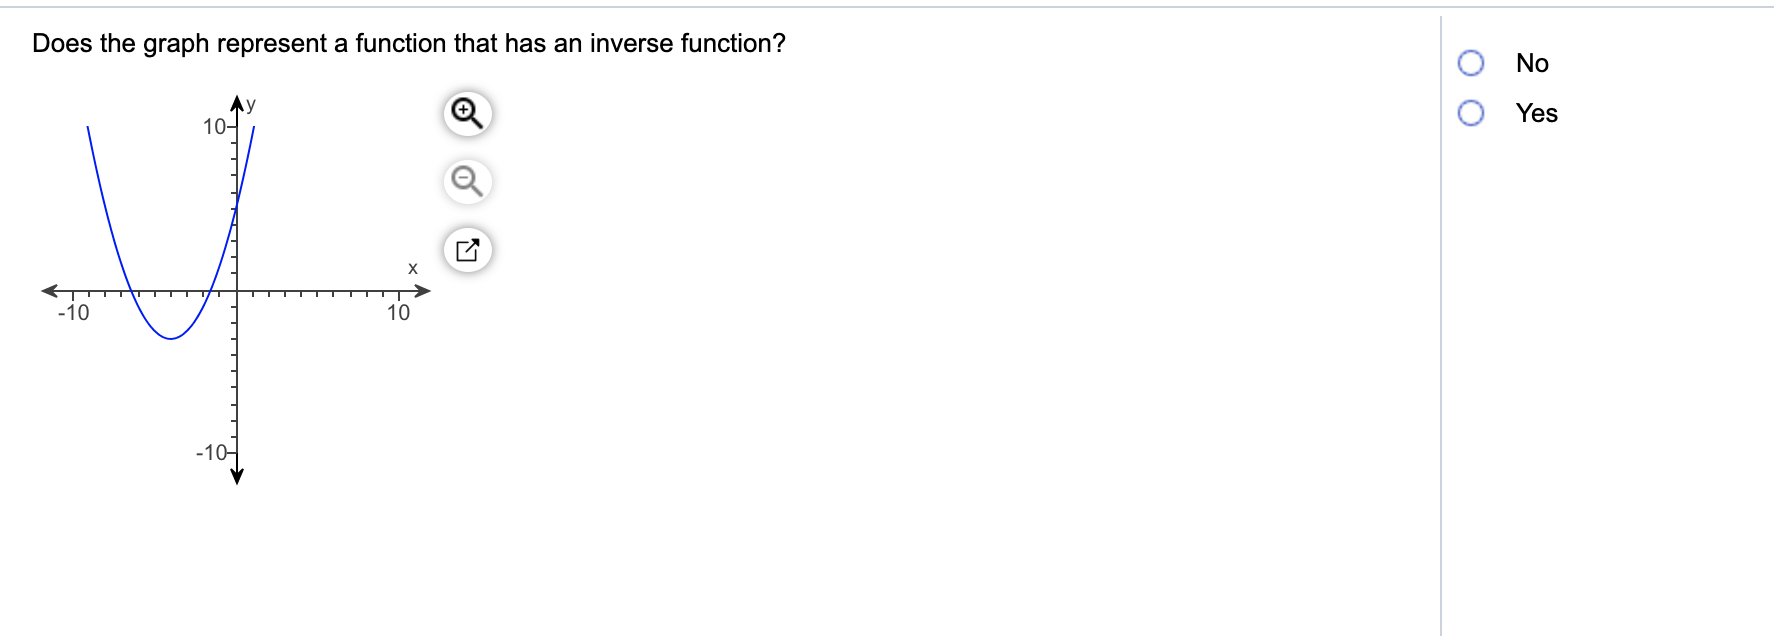Click the No answer label text

1530,62
